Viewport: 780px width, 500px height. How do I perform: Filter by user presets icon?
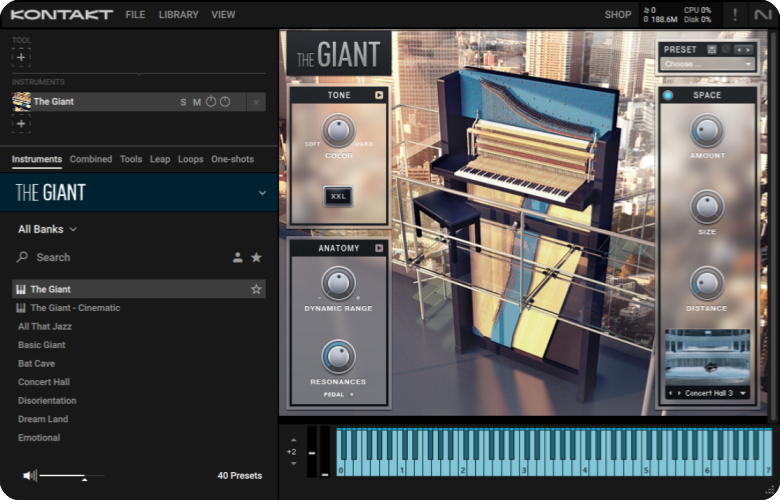point(237,257)
